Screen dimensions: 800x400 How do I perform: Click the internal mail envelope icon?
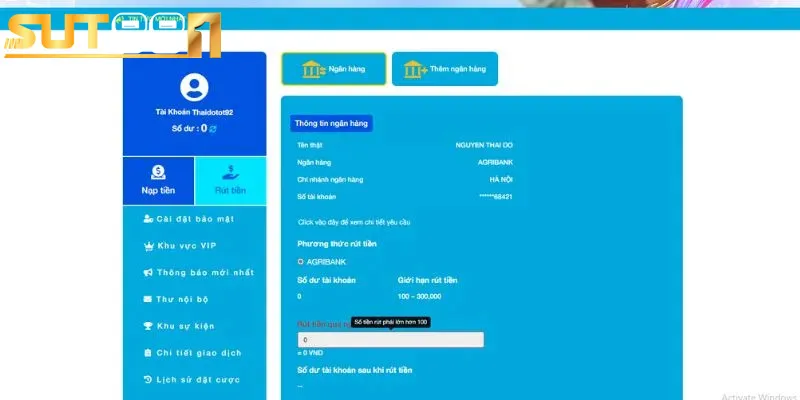[148, 299]
